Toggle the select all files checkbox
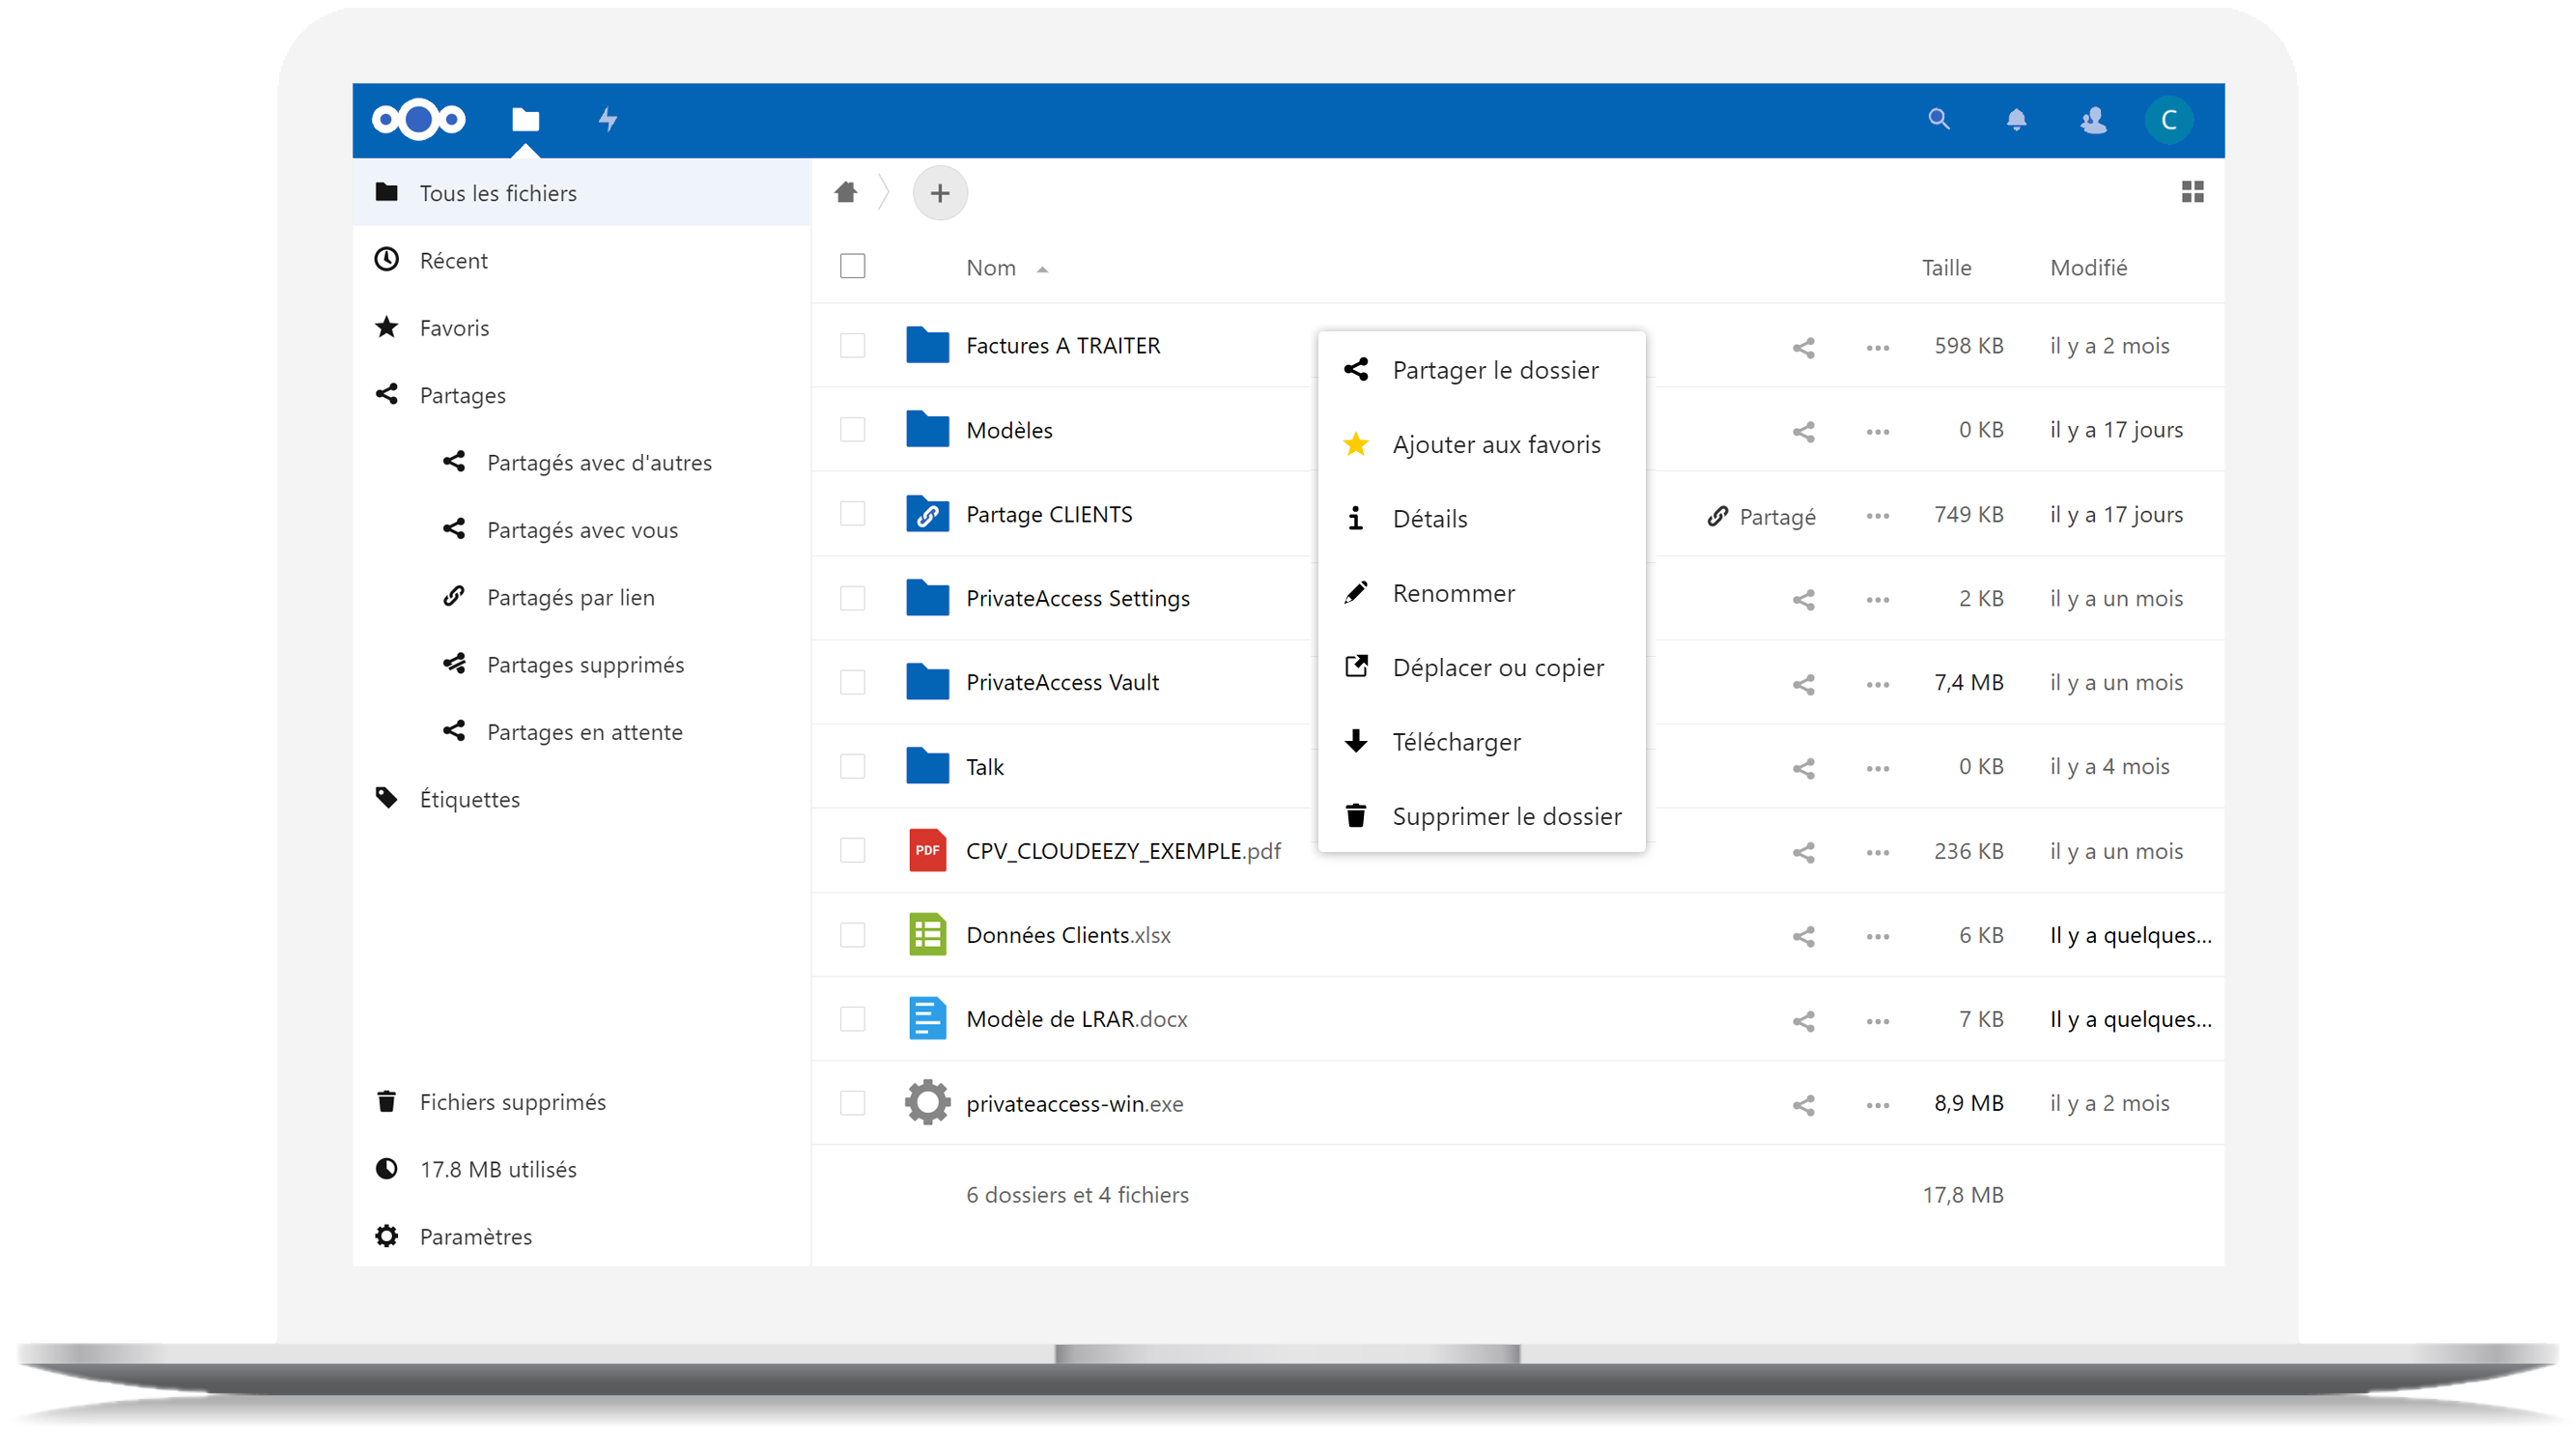The width and height of the screenshot is (2576, 1449). (x=852, y=266)
